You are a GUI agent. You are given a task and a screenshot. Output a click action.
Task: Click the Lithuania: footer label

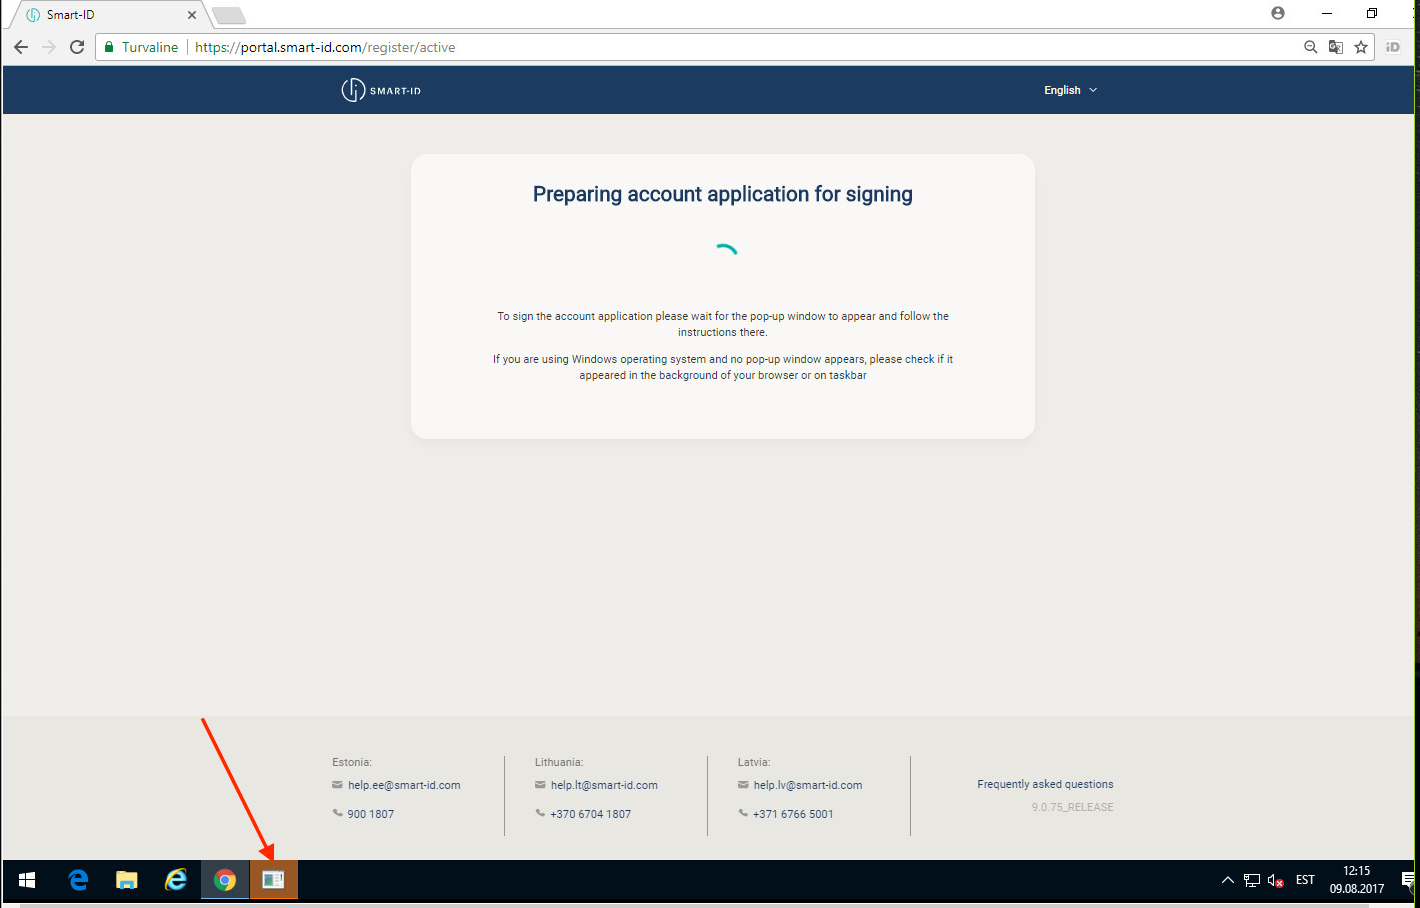559,762
